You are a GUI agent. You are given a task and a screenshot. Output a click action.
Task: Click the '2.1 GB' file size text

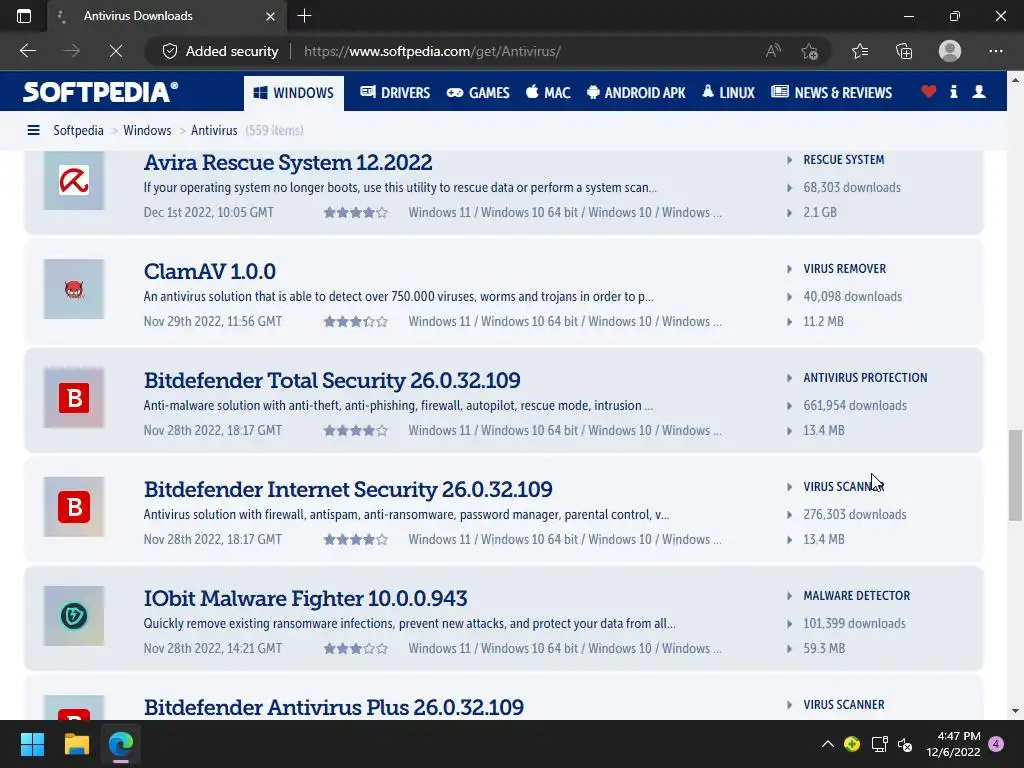[x=820, y=213]
